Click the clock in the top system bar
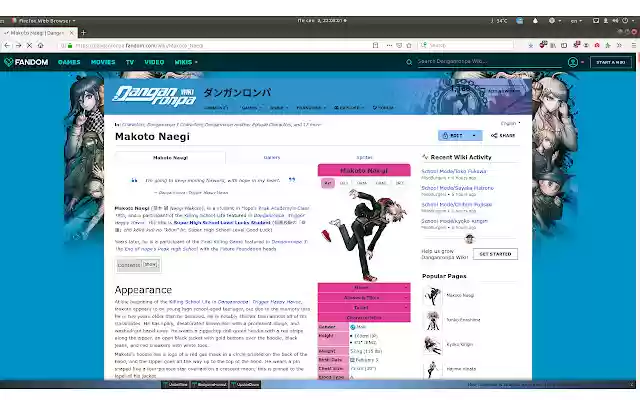The height and width of the screenshot is (400, 640). tap(322, 20)
